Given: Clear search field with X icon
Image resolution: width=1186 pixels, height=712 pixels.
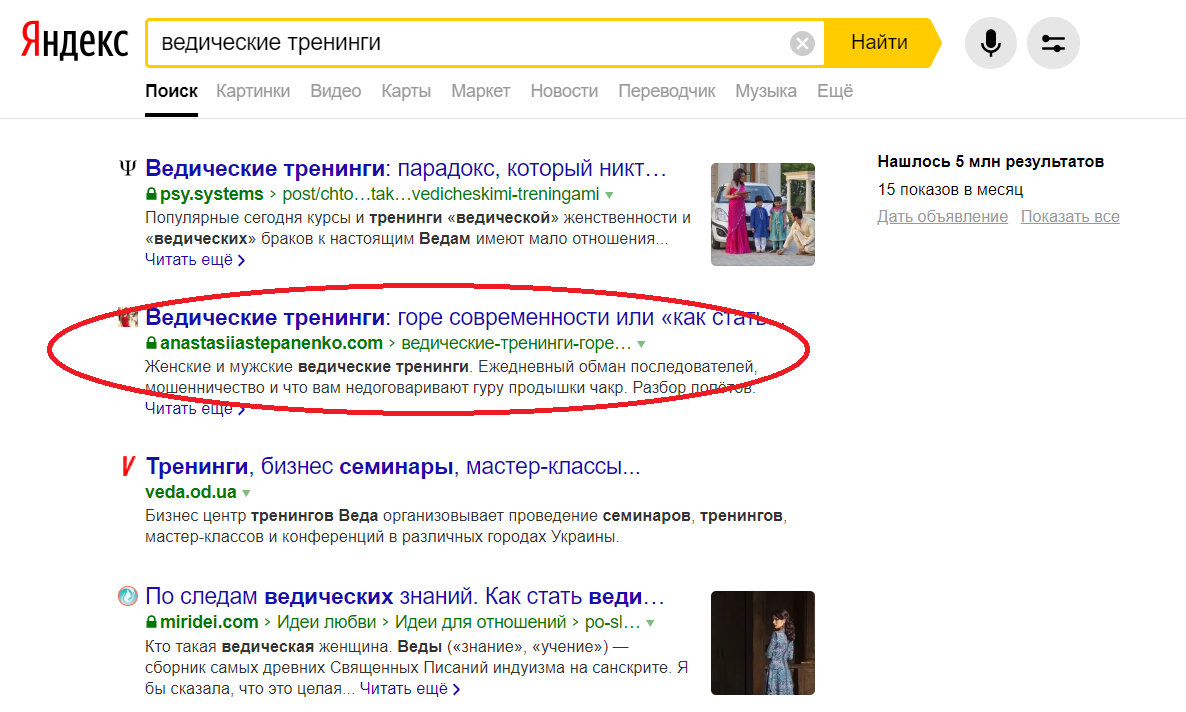Looking at the screenshot, I should (x=802, y=43).
